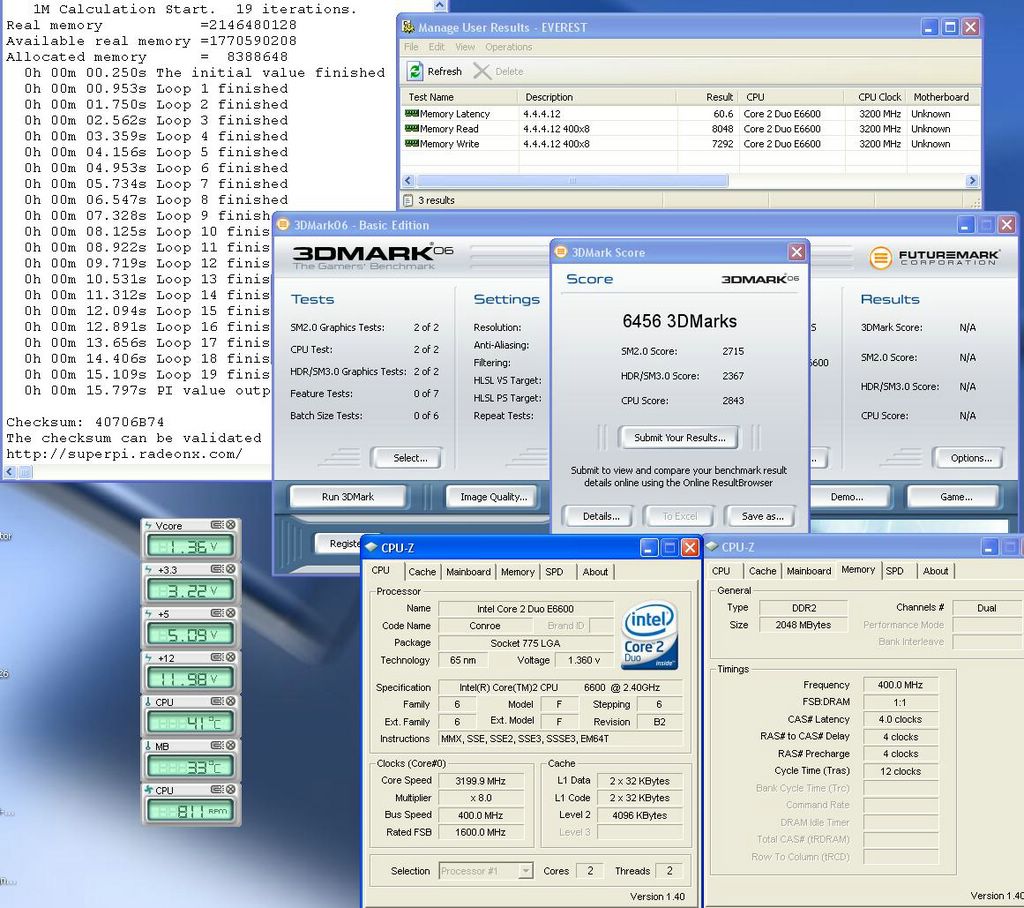
Task: Open settings icon on CPU temperature gadget
Action: click(217, 702)
